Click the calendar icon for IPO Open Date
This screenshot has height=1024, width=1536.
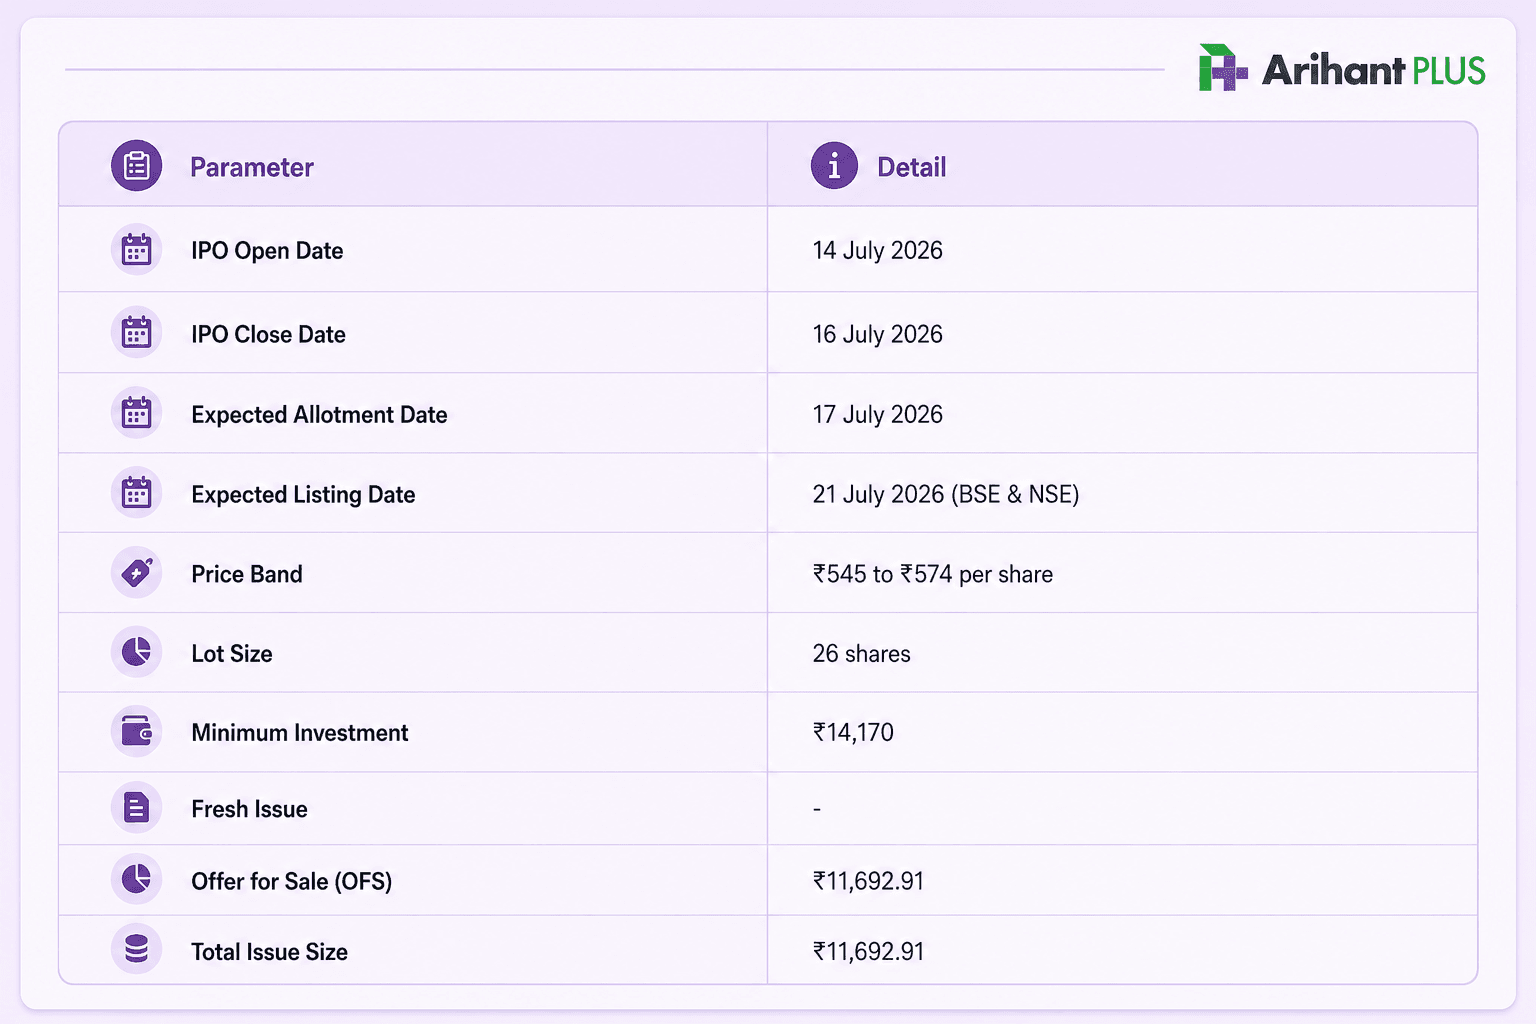(136, 250)
